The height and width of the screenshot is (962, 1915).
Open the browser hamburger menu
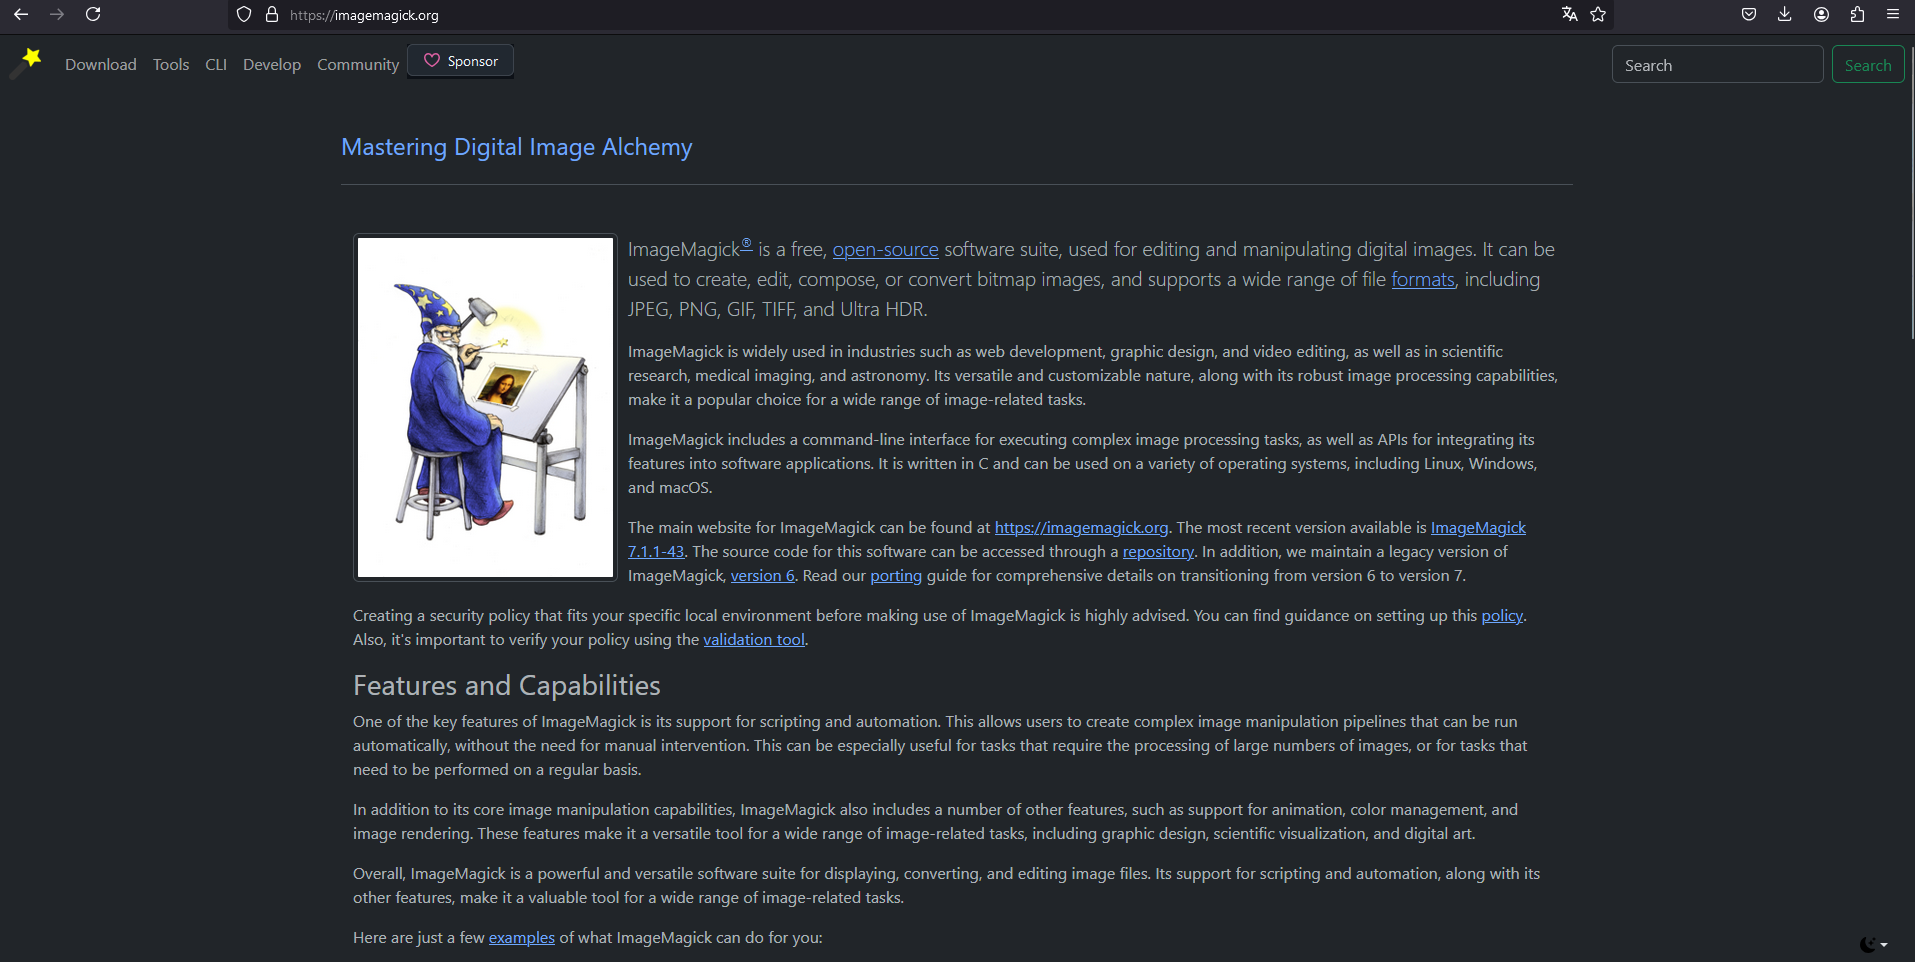[1893, 14]
